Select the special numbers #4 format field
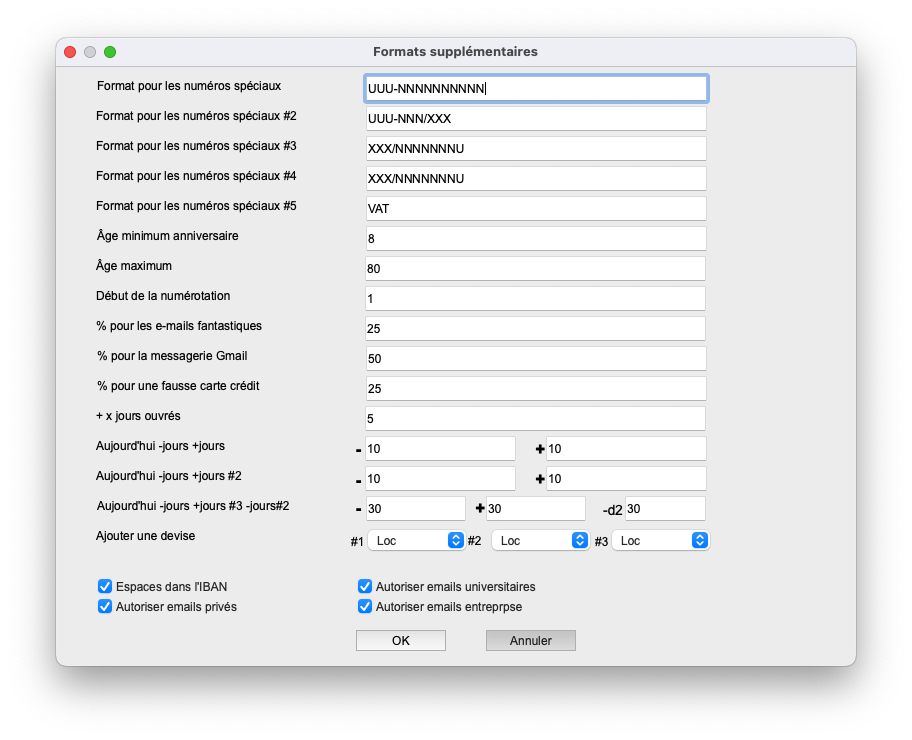 click(x=536, y=179)
